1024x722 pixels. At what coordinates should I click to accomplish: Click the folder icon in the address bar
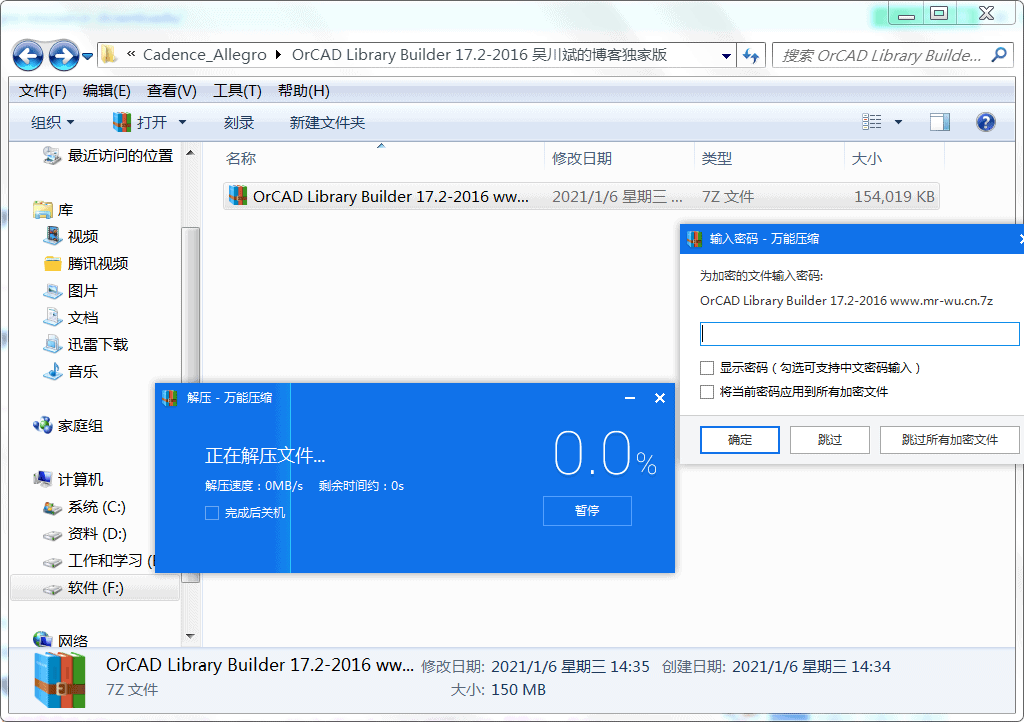(109, 55)
